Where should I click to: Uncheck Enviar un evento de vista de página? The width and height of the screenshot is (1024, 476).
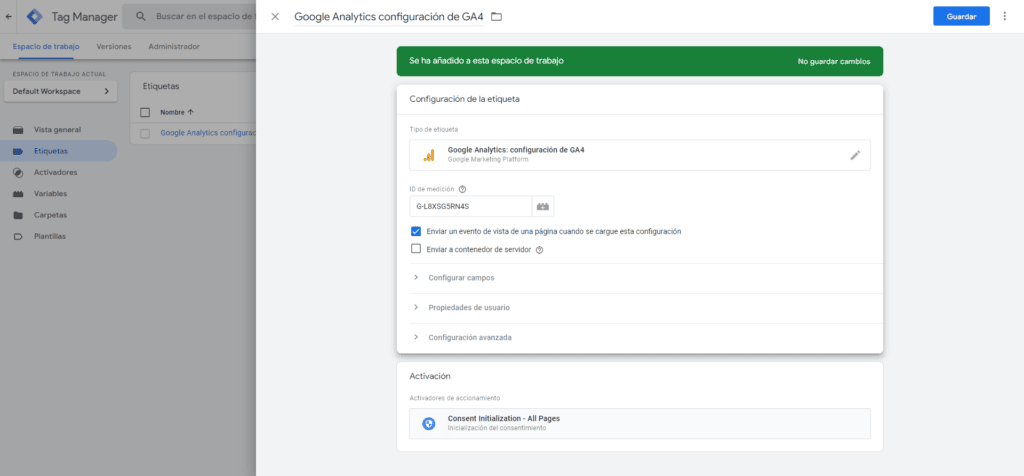pos(415,231)
